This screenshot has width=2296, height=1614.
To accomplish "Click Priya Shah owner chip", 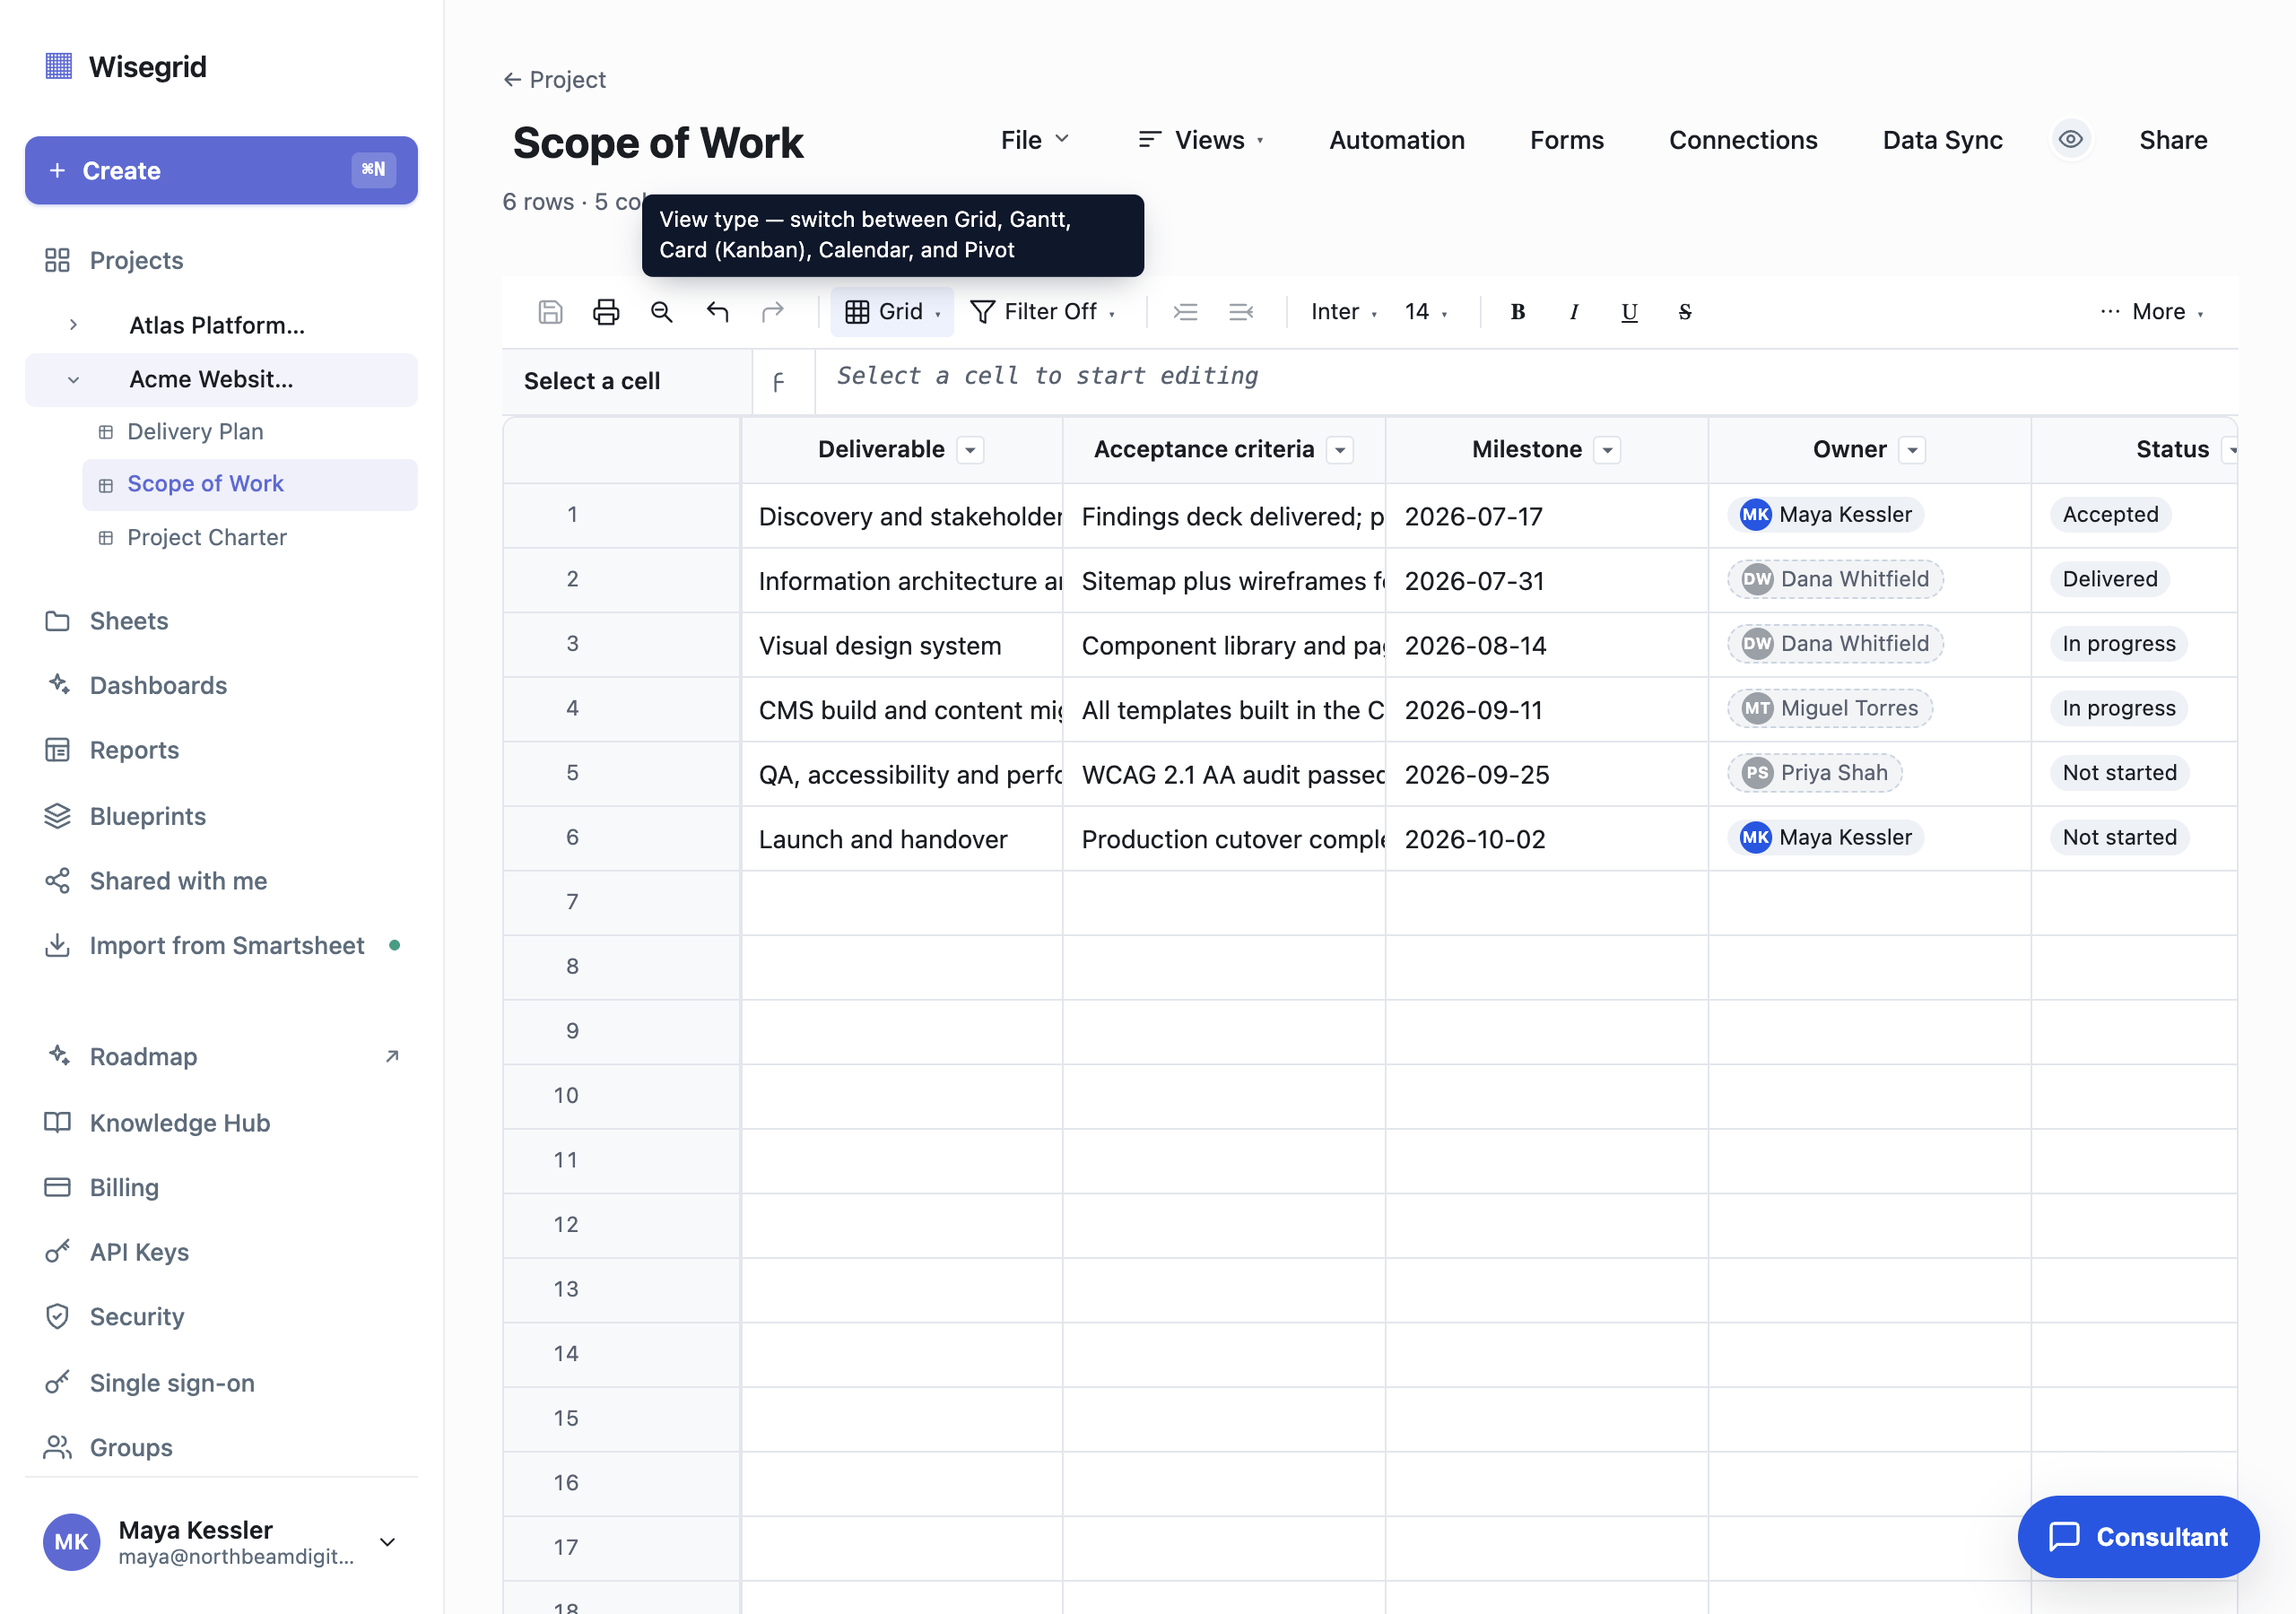I will (1814, 773).
